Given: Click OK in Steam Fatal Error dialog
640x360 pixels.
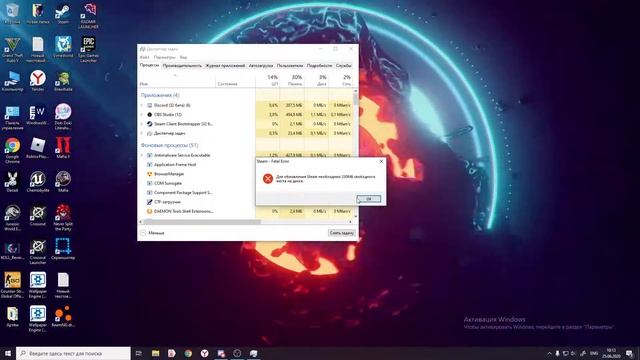Looking at the screenshot, I should pos(369,199).
